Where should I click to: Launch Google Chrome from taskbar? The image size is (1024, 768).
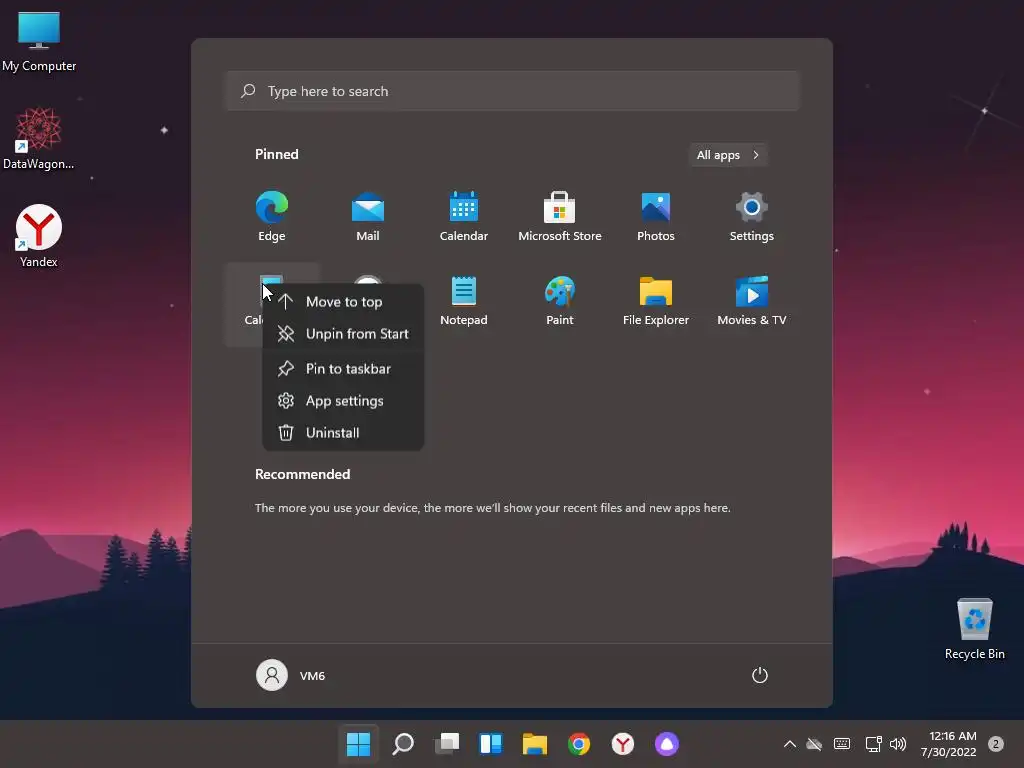(x=579, y=744)
